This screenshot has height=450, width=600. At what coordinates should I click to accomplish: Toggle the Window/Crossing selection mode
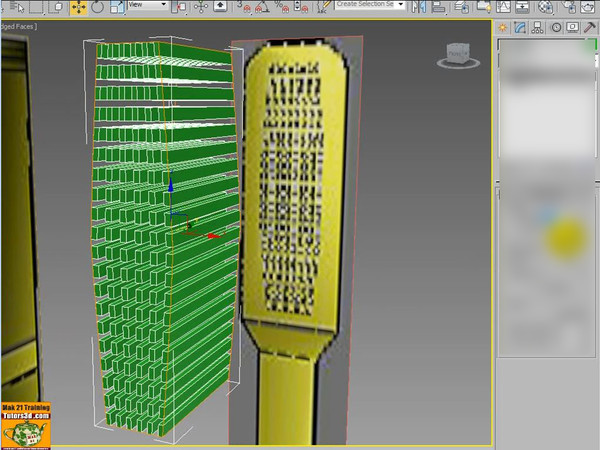click(57, 7)
